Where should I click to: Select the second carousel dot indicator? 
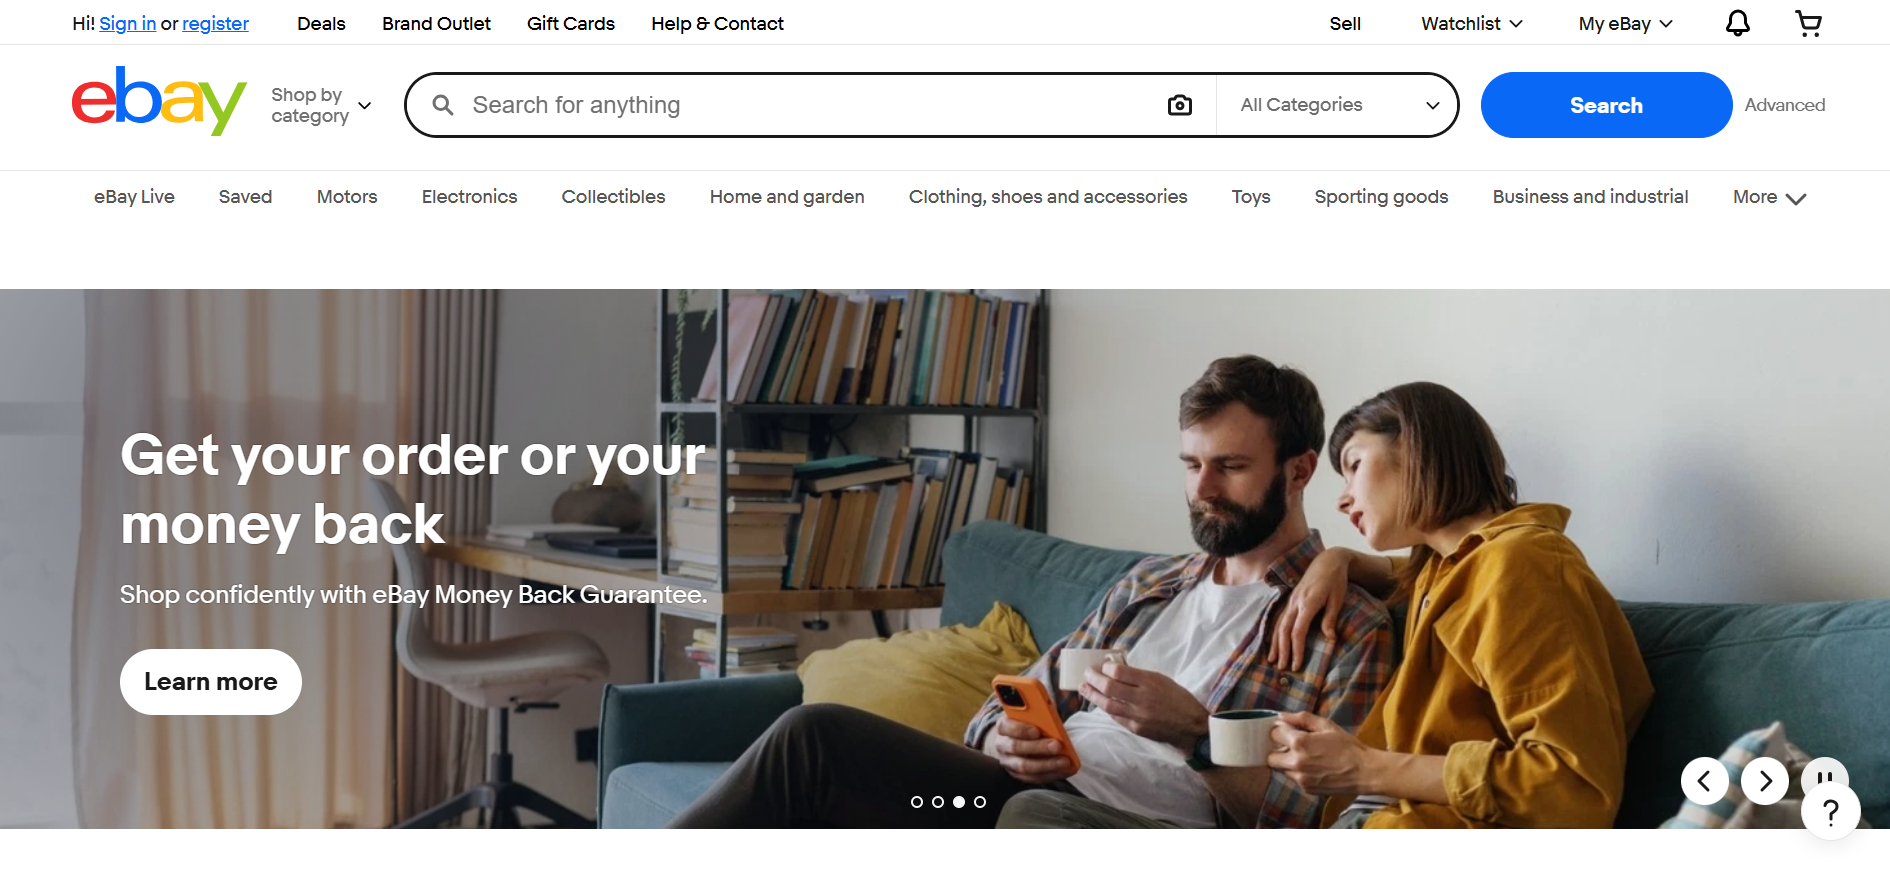pyautogui.click(x=938, y=802)
